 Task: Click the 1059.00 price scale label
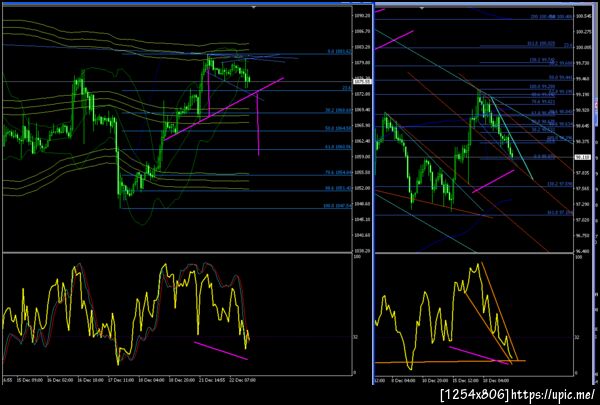click(x=361, y=157)
